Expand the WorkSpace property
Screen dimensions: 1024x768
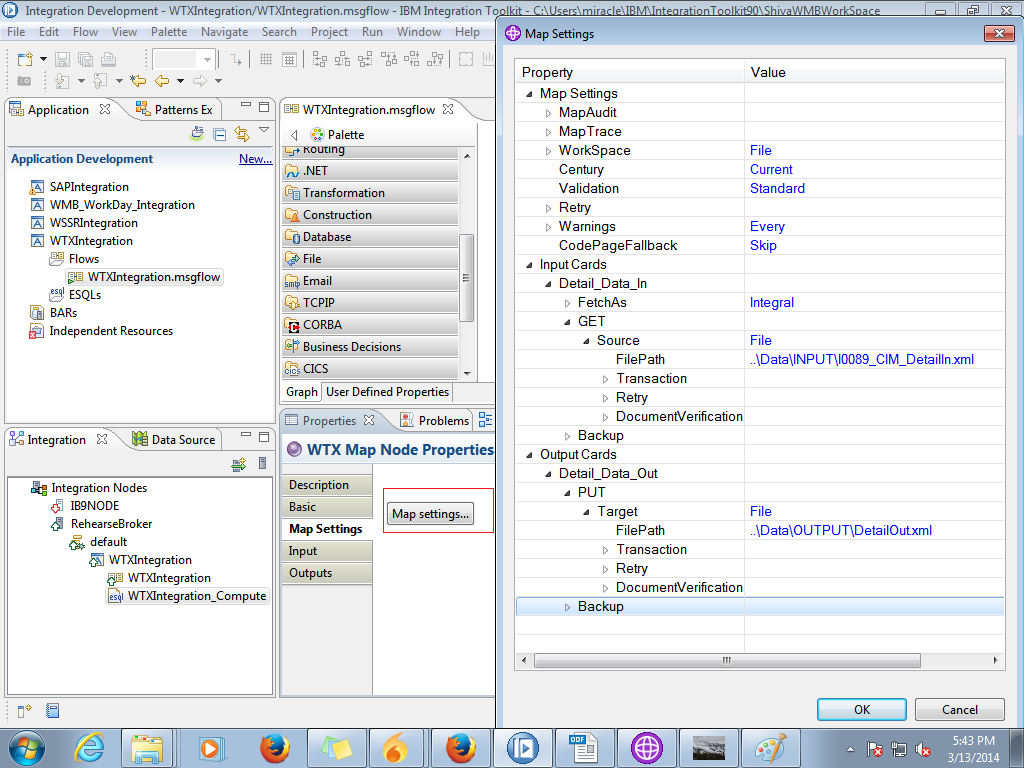[x=549, y=151]
